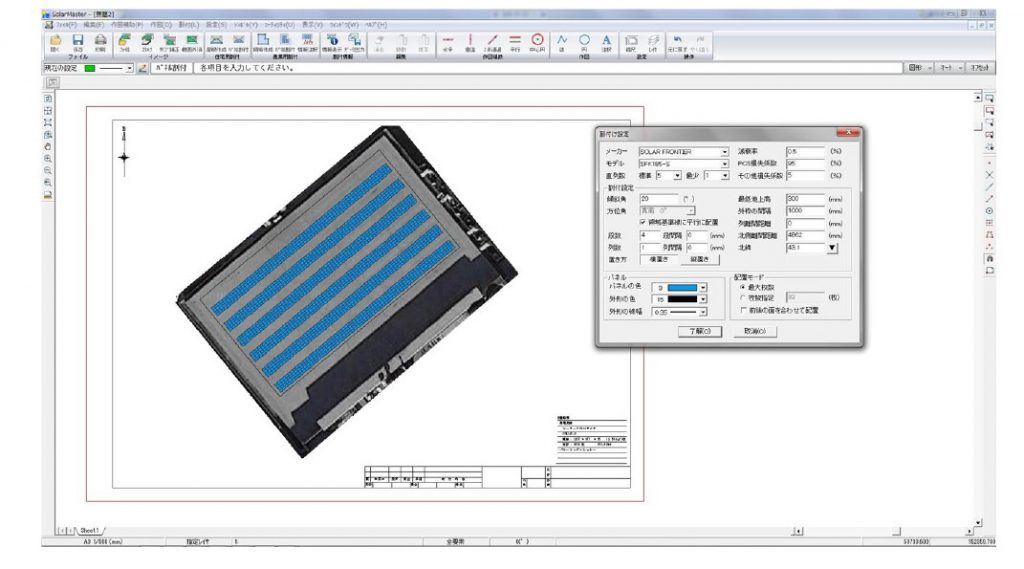Select the parallel line tool (平行)

click(515, 41)
